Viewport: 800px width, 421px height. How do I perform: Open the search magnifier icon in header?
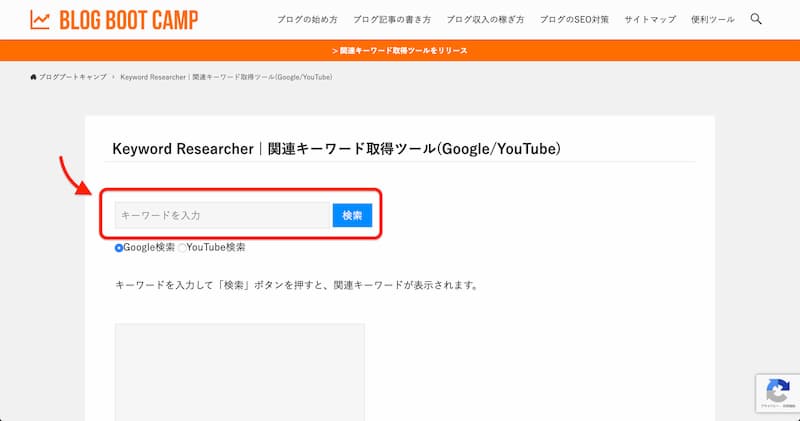pyautogui.click(x=756, y=19)
